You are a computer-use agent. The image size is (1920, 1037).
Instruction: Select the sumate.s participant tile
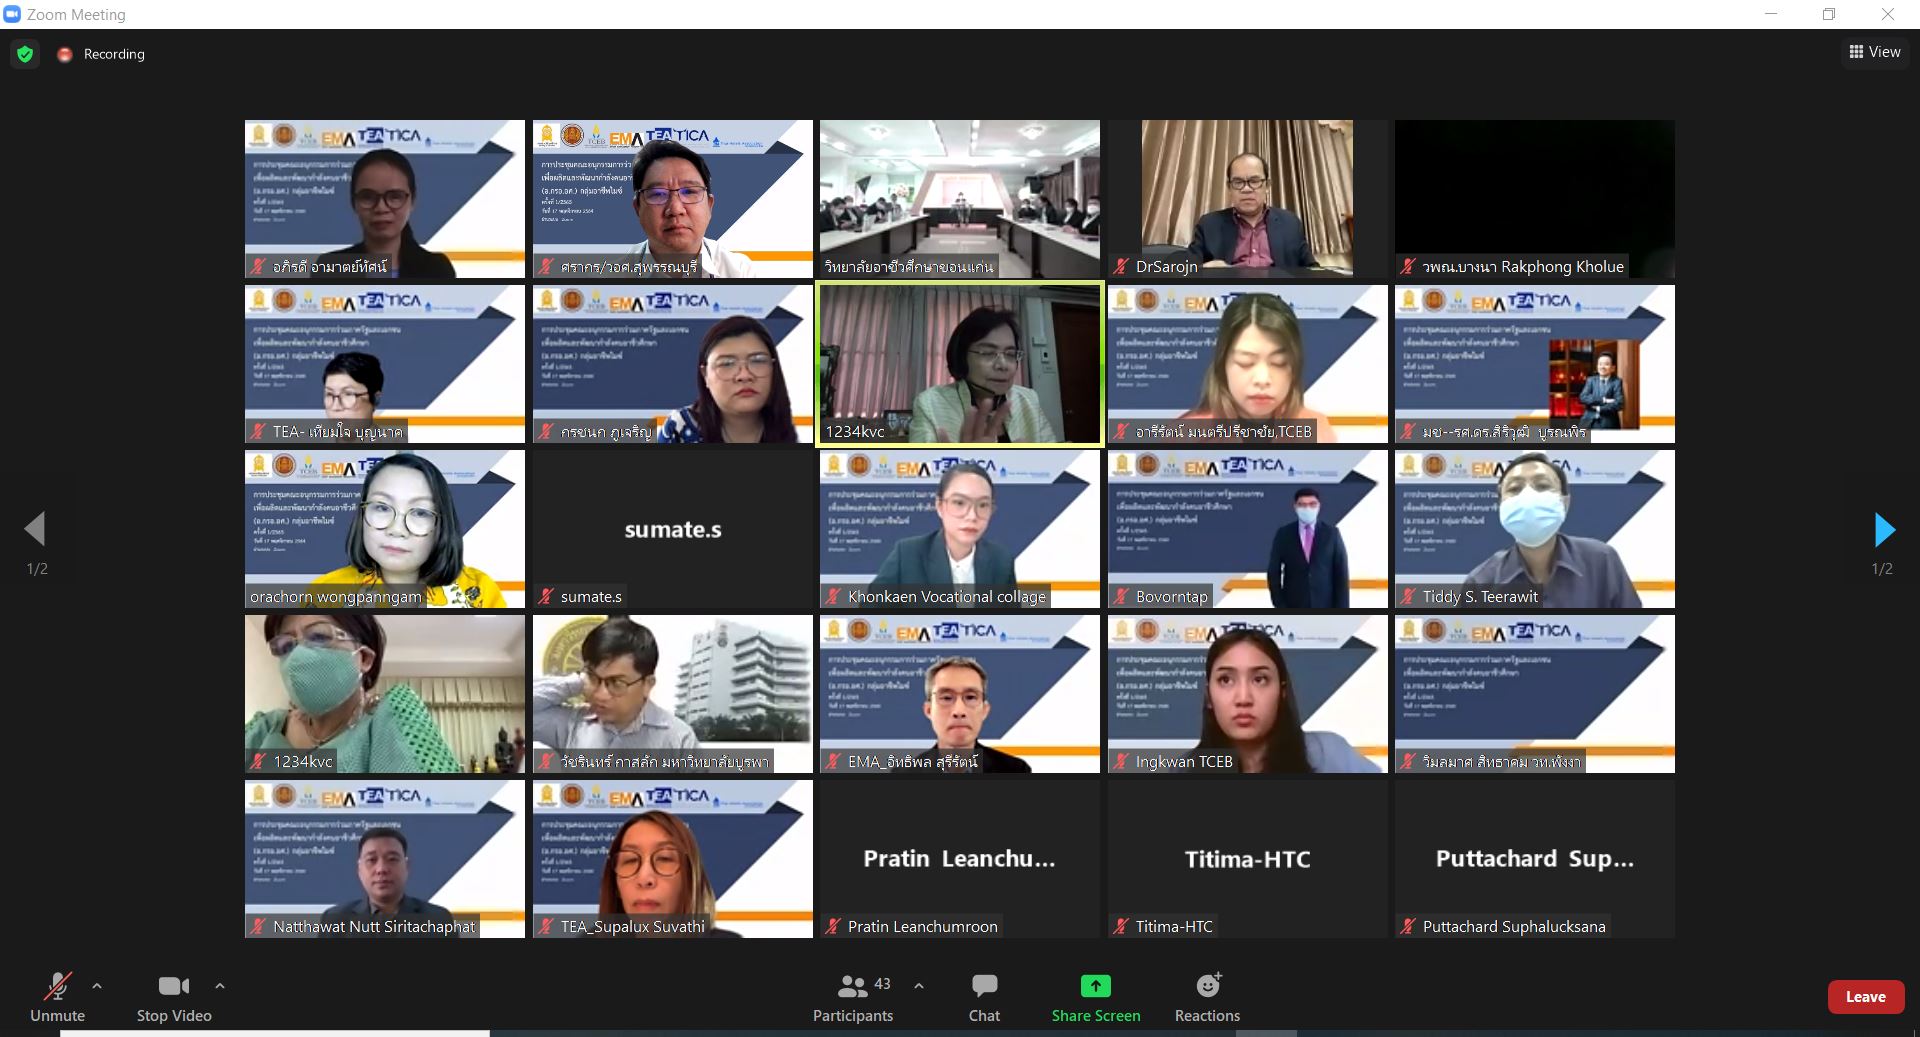coord(672,529)
